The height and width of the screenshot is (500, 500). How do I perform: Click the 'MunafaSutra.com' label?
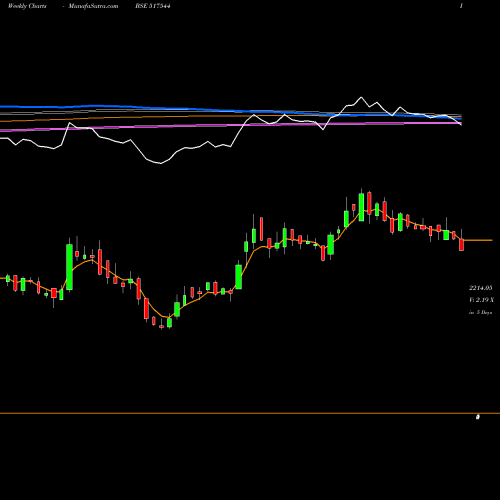93,6
